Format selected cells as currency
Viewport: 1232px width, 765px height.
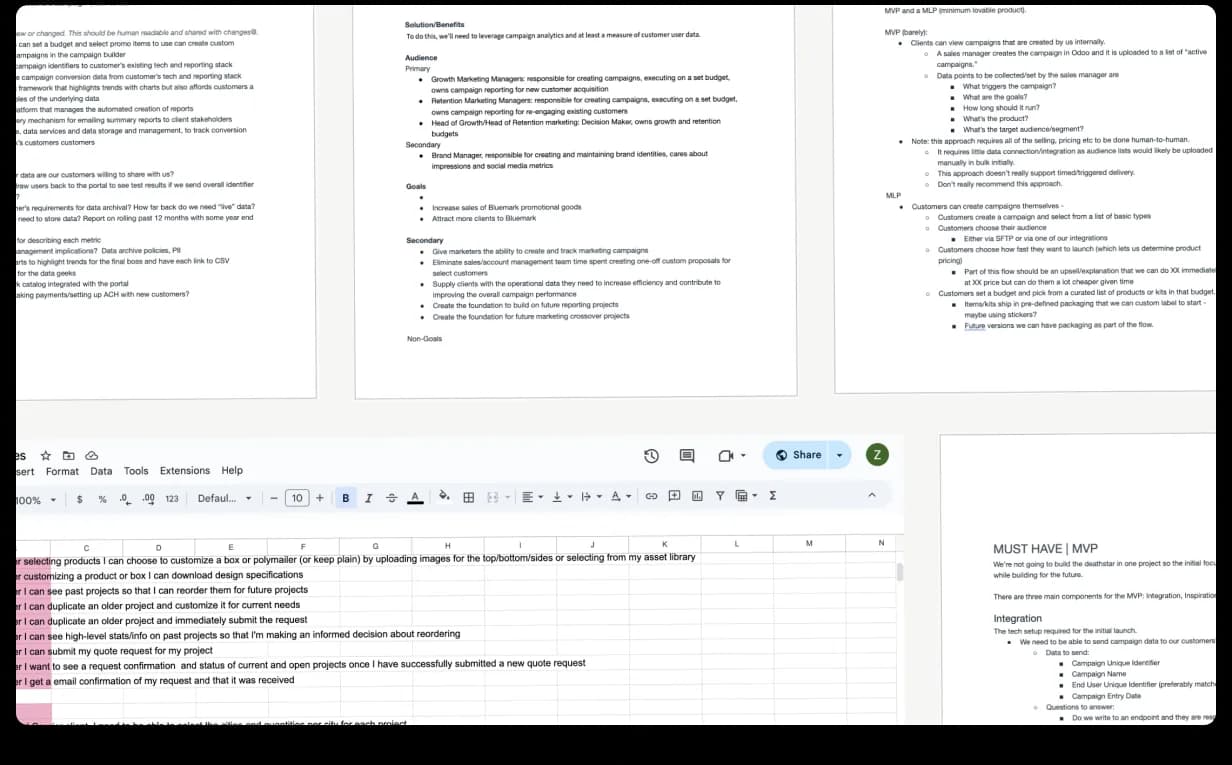79,497
